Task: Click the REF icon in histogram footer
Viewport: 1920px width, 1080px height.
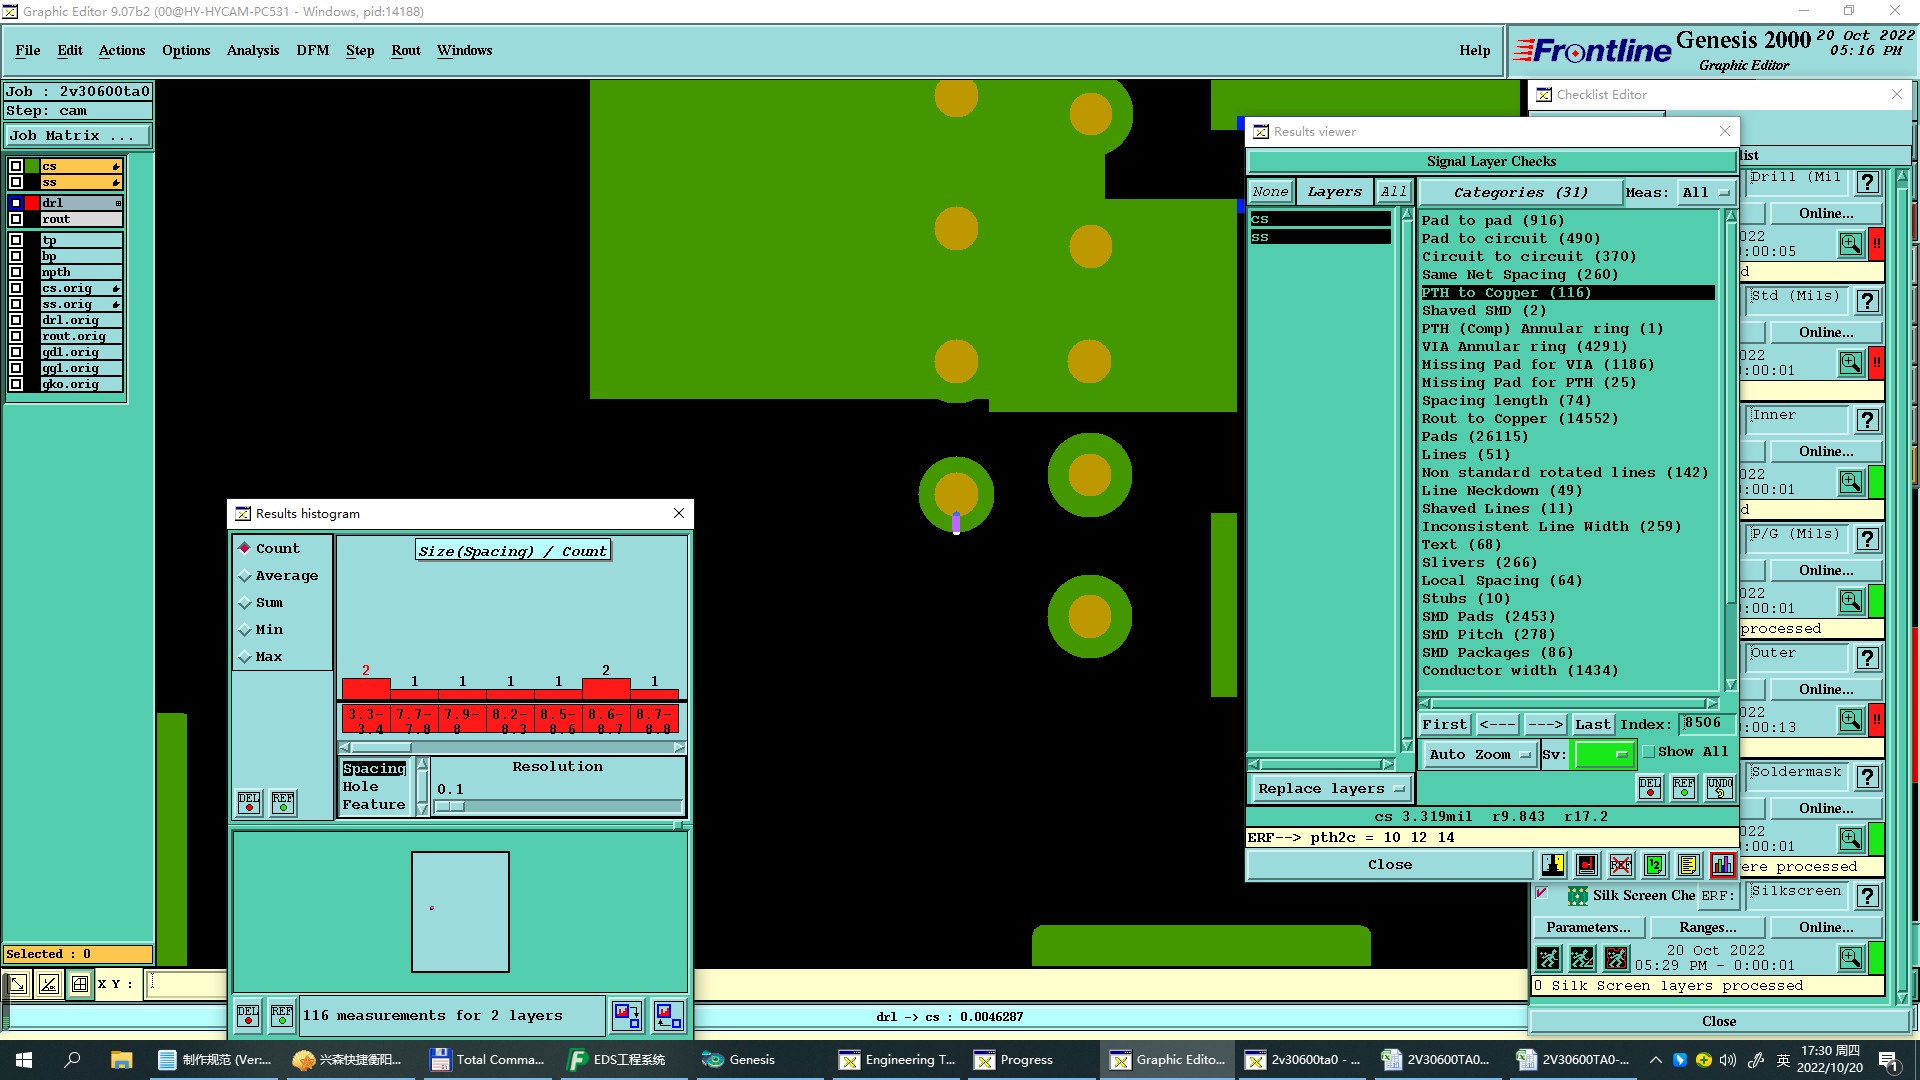Action: tap(282, 1016)
